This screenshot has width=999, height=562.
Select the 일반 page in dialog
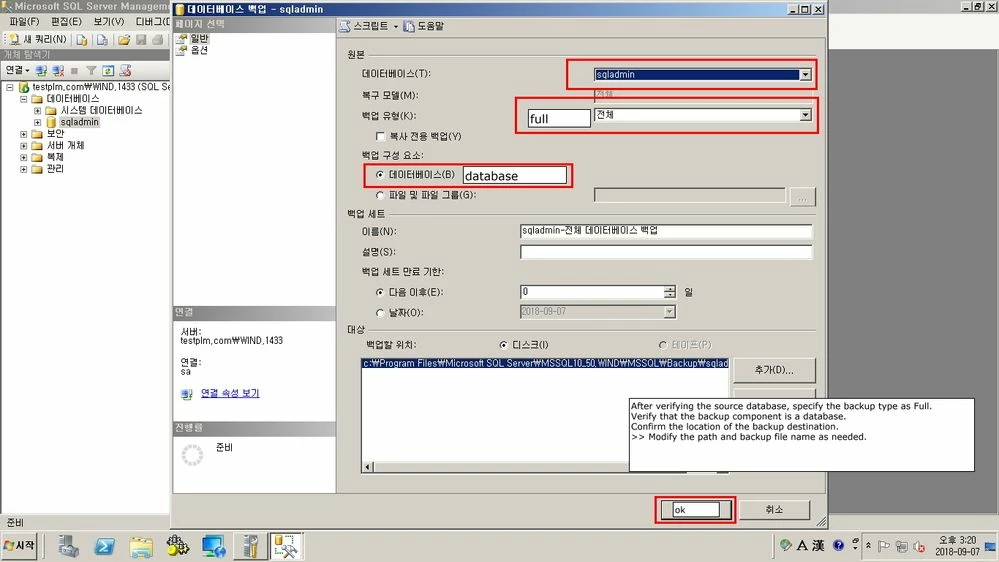pyautogui.click(x=199, y=38)
